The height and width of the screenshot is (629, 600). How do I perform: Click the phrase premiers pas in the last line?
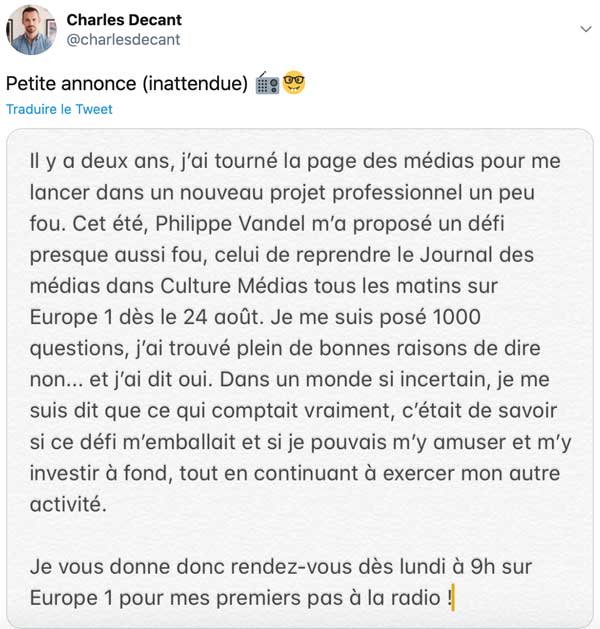[x=279, y=598]
